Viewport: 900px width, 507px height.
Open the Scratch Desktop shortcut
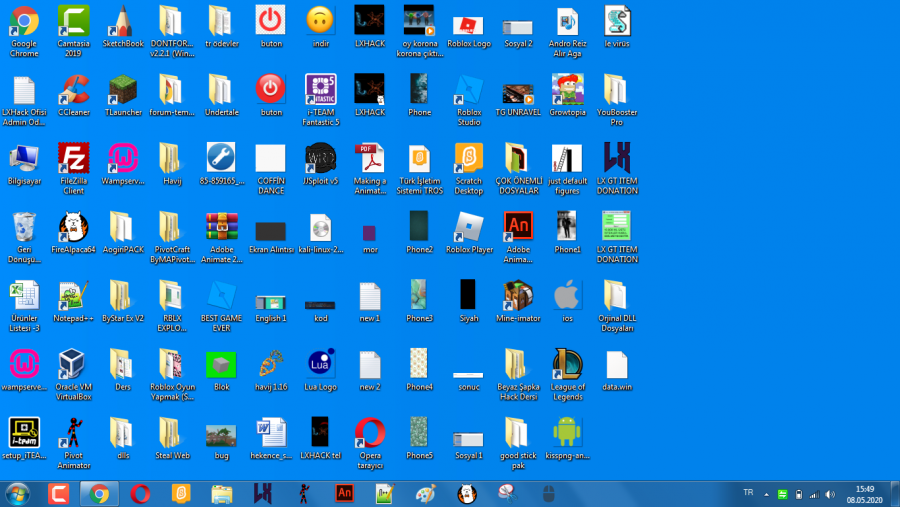468,159
